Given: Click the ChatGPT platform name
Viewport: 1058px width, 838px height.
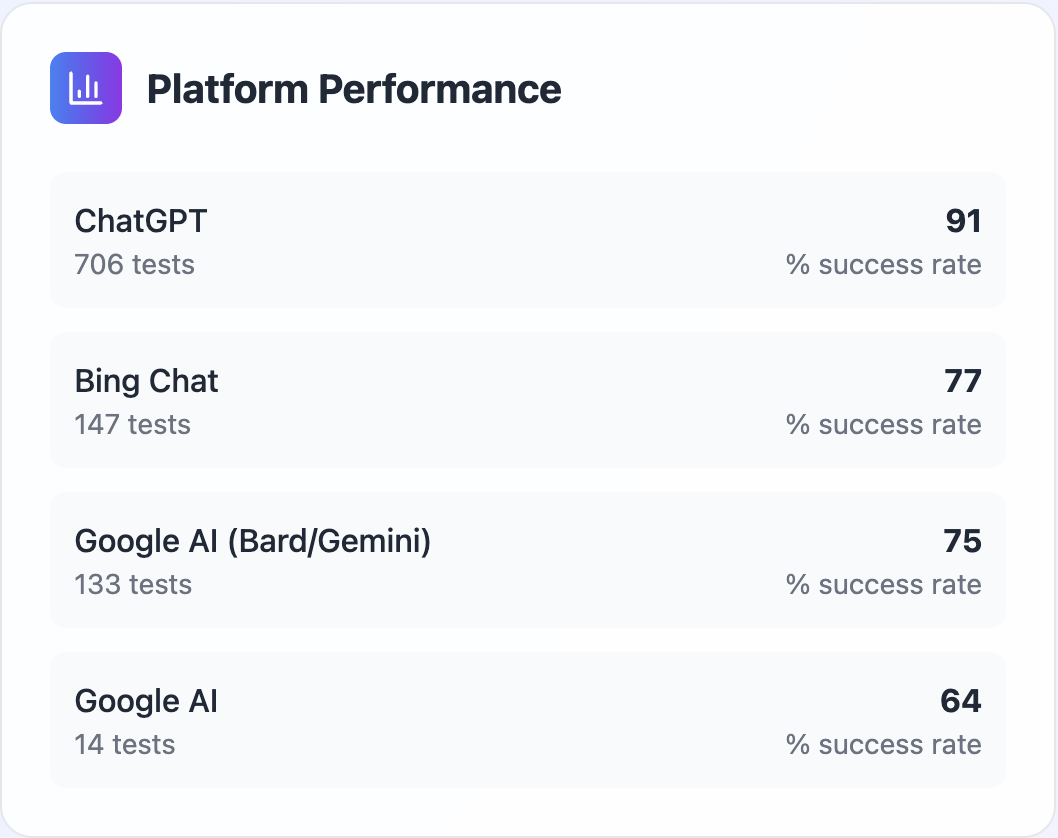Looking at the screenshot, I should [140, 221].
